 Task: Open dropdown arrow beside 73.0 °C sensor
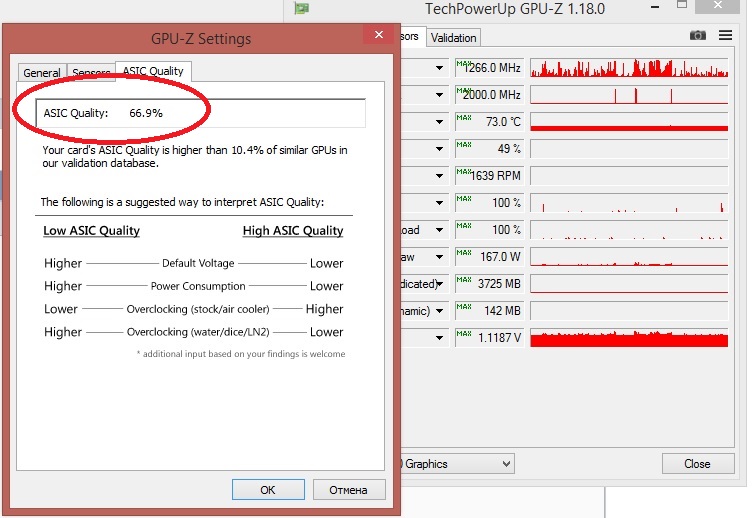(x=439, y=122)
